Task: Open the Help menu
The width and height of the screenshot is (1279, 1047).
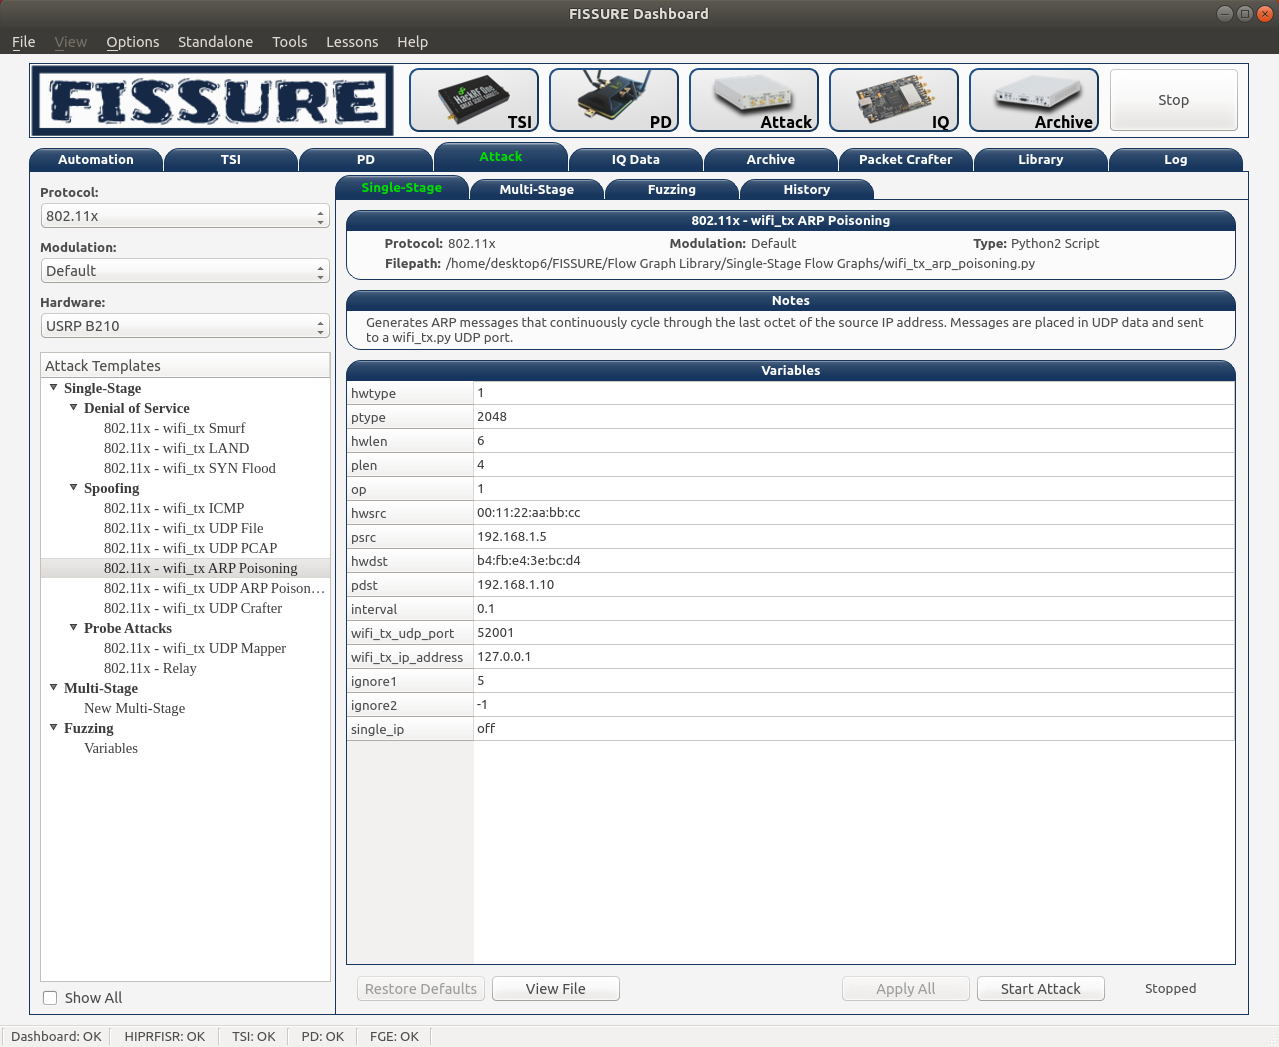Action: tap(412, 42)
